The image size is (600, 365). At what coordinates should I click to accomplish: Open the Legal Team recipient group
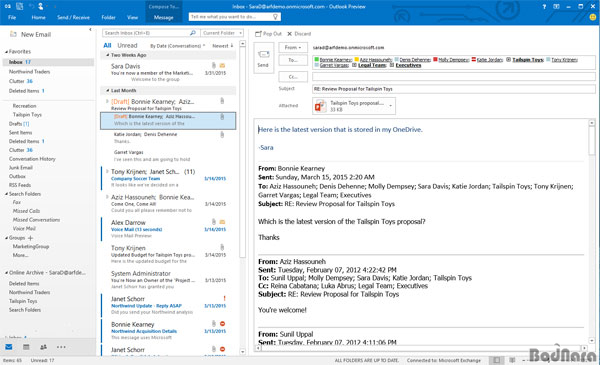(x=372, y=65)
